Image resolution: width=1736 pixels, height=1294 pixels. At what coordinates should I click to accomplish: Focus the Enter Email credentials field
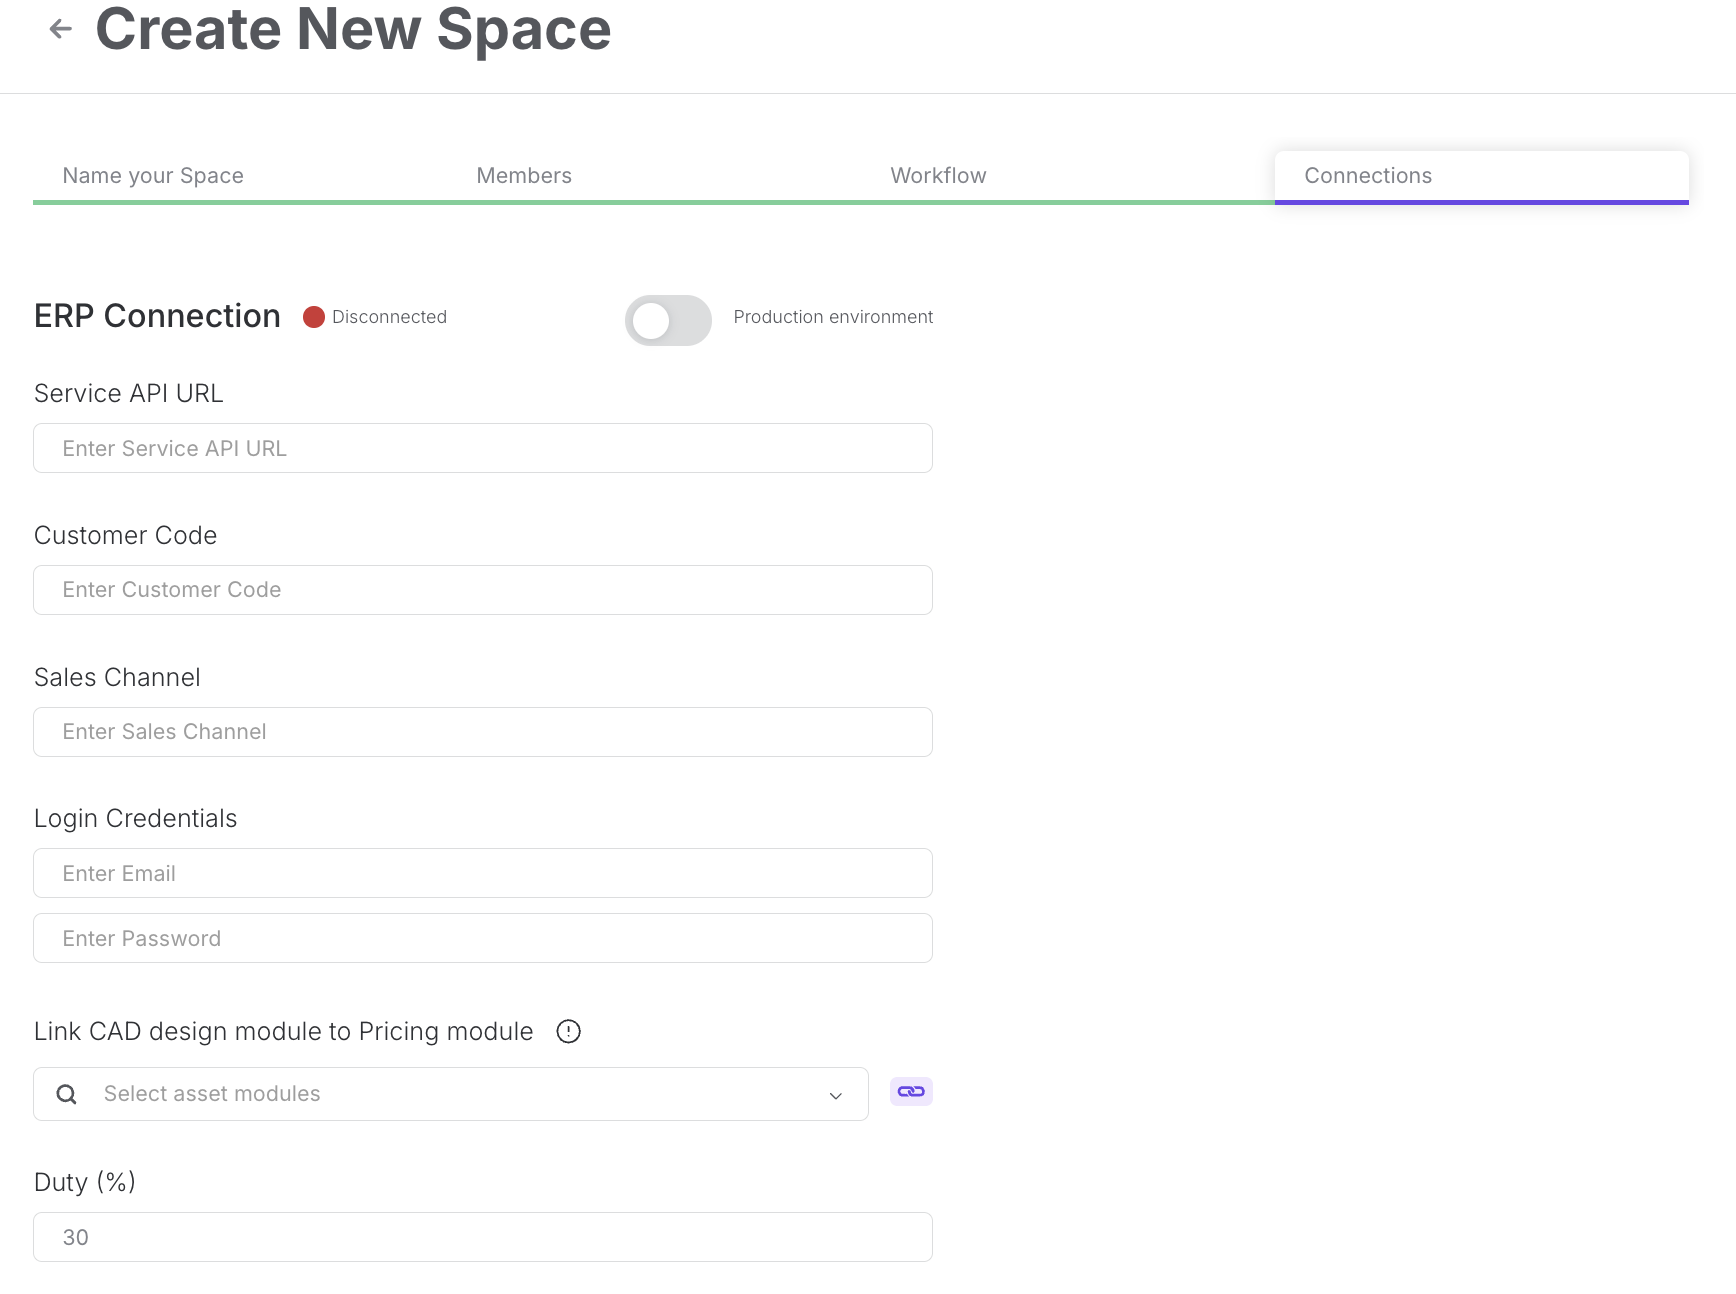[483, 873]
